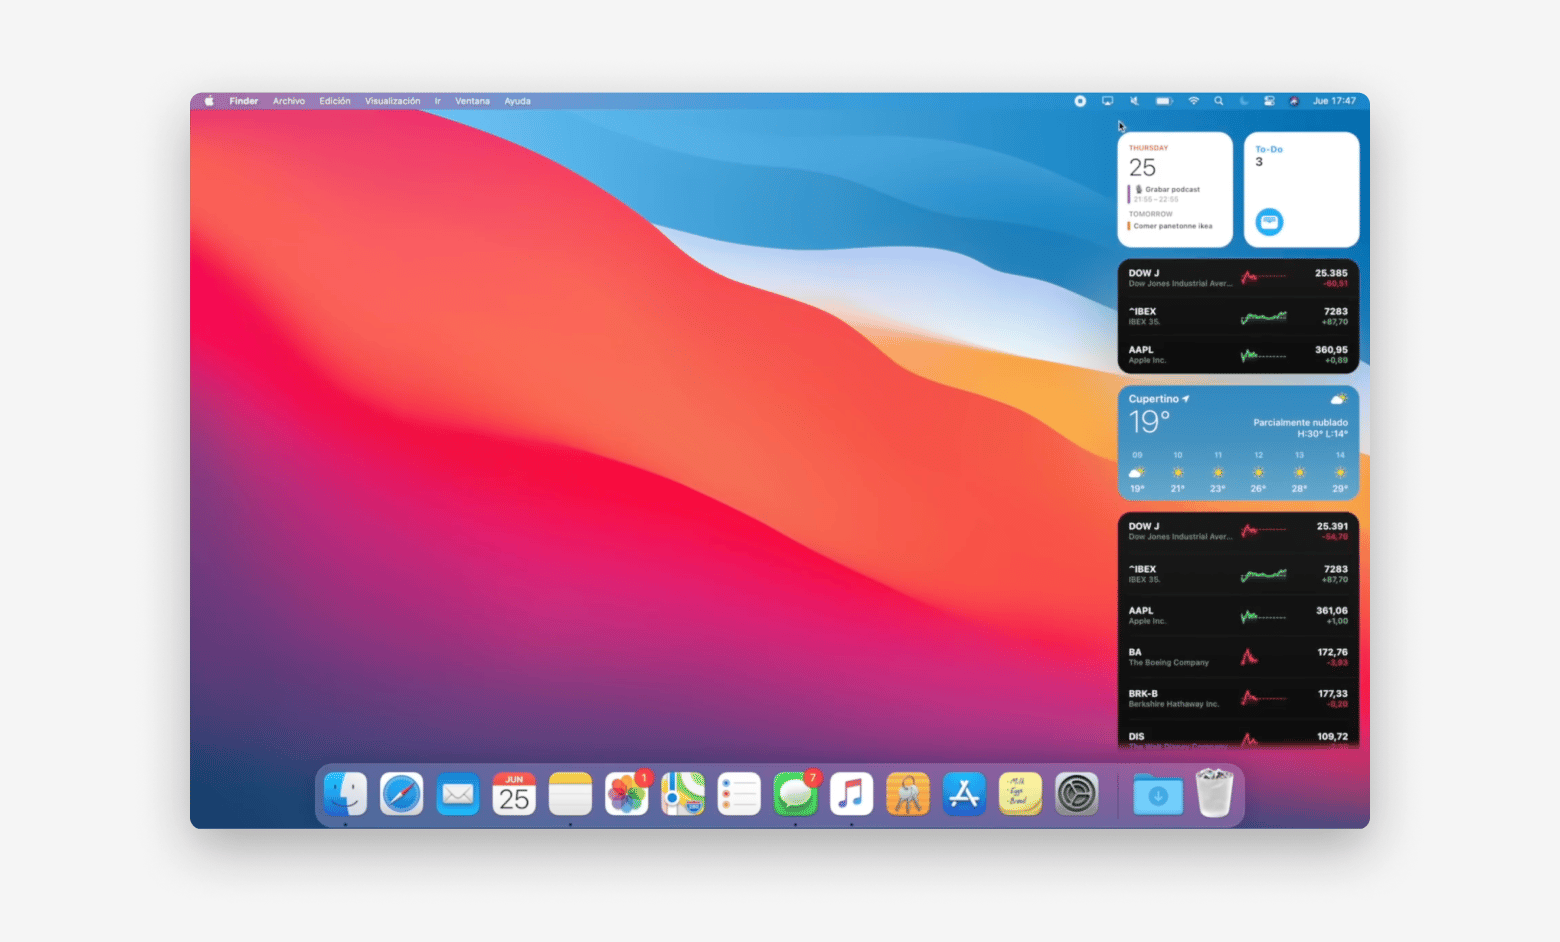Viewport: 1560px width, 942px height.
Task: Toggle Do Not Disturb moon icon
Action: pos(1244,101)
